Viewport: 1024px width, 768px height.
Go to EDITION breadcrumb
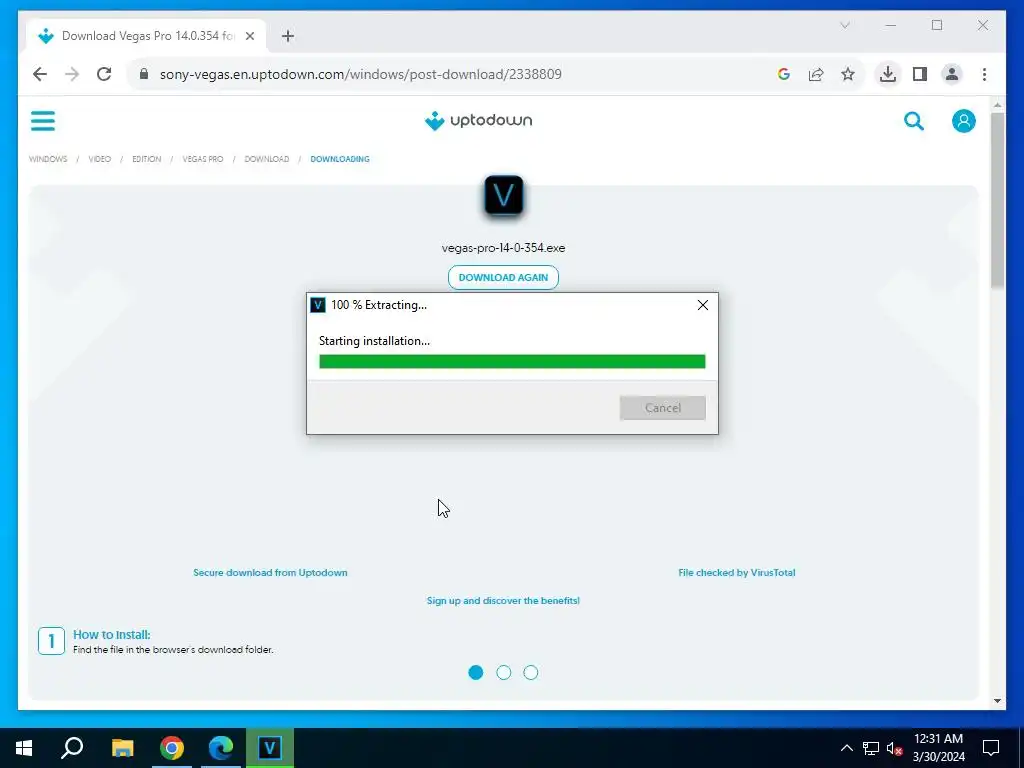pos(146,159)
